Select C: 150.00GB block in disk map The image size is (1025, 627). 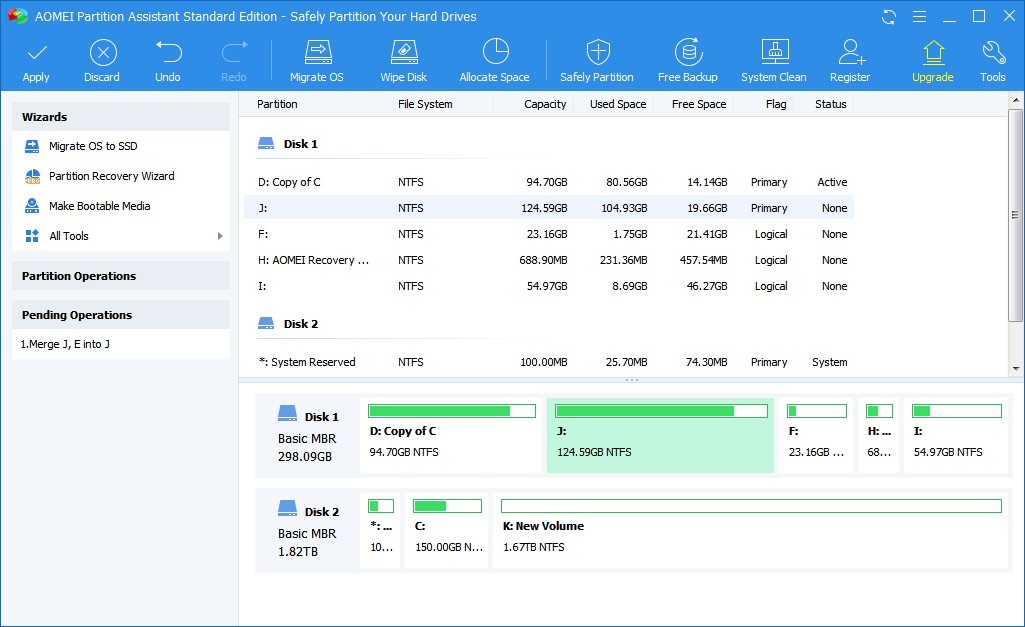(447, 530)
